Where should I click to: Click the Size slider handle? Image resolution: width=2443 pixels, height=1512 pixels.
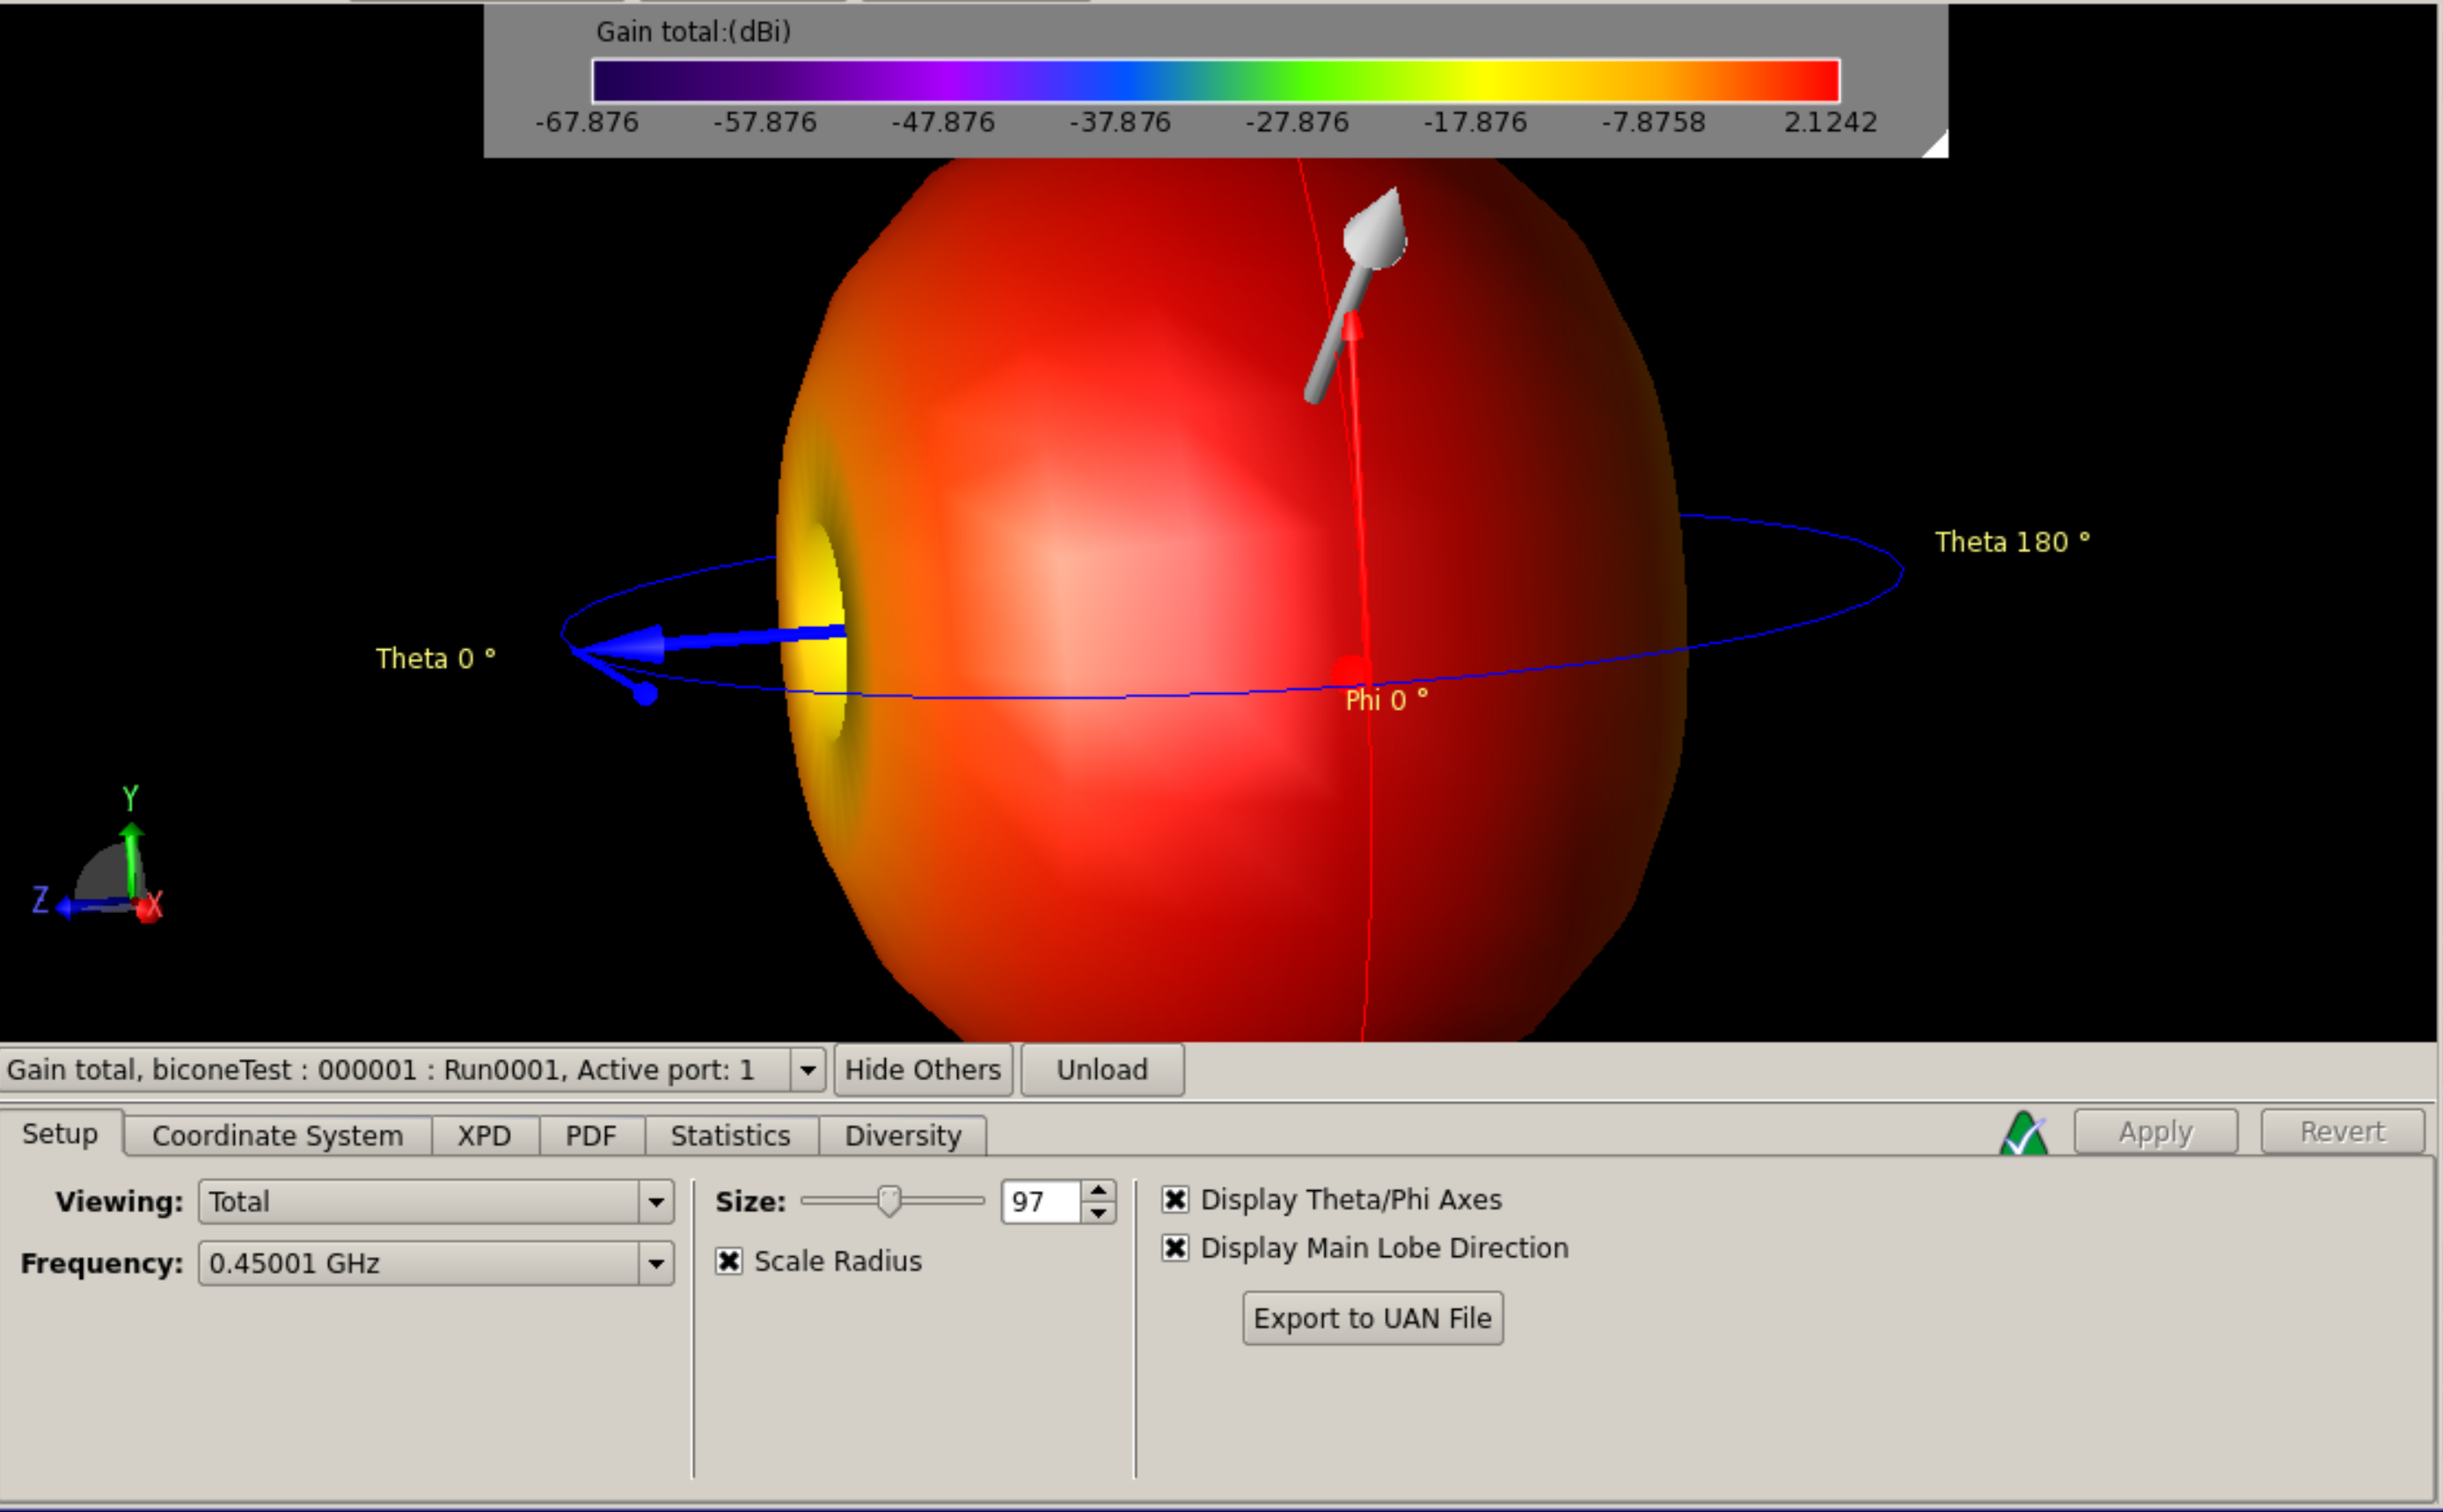tap(888, 1200)
